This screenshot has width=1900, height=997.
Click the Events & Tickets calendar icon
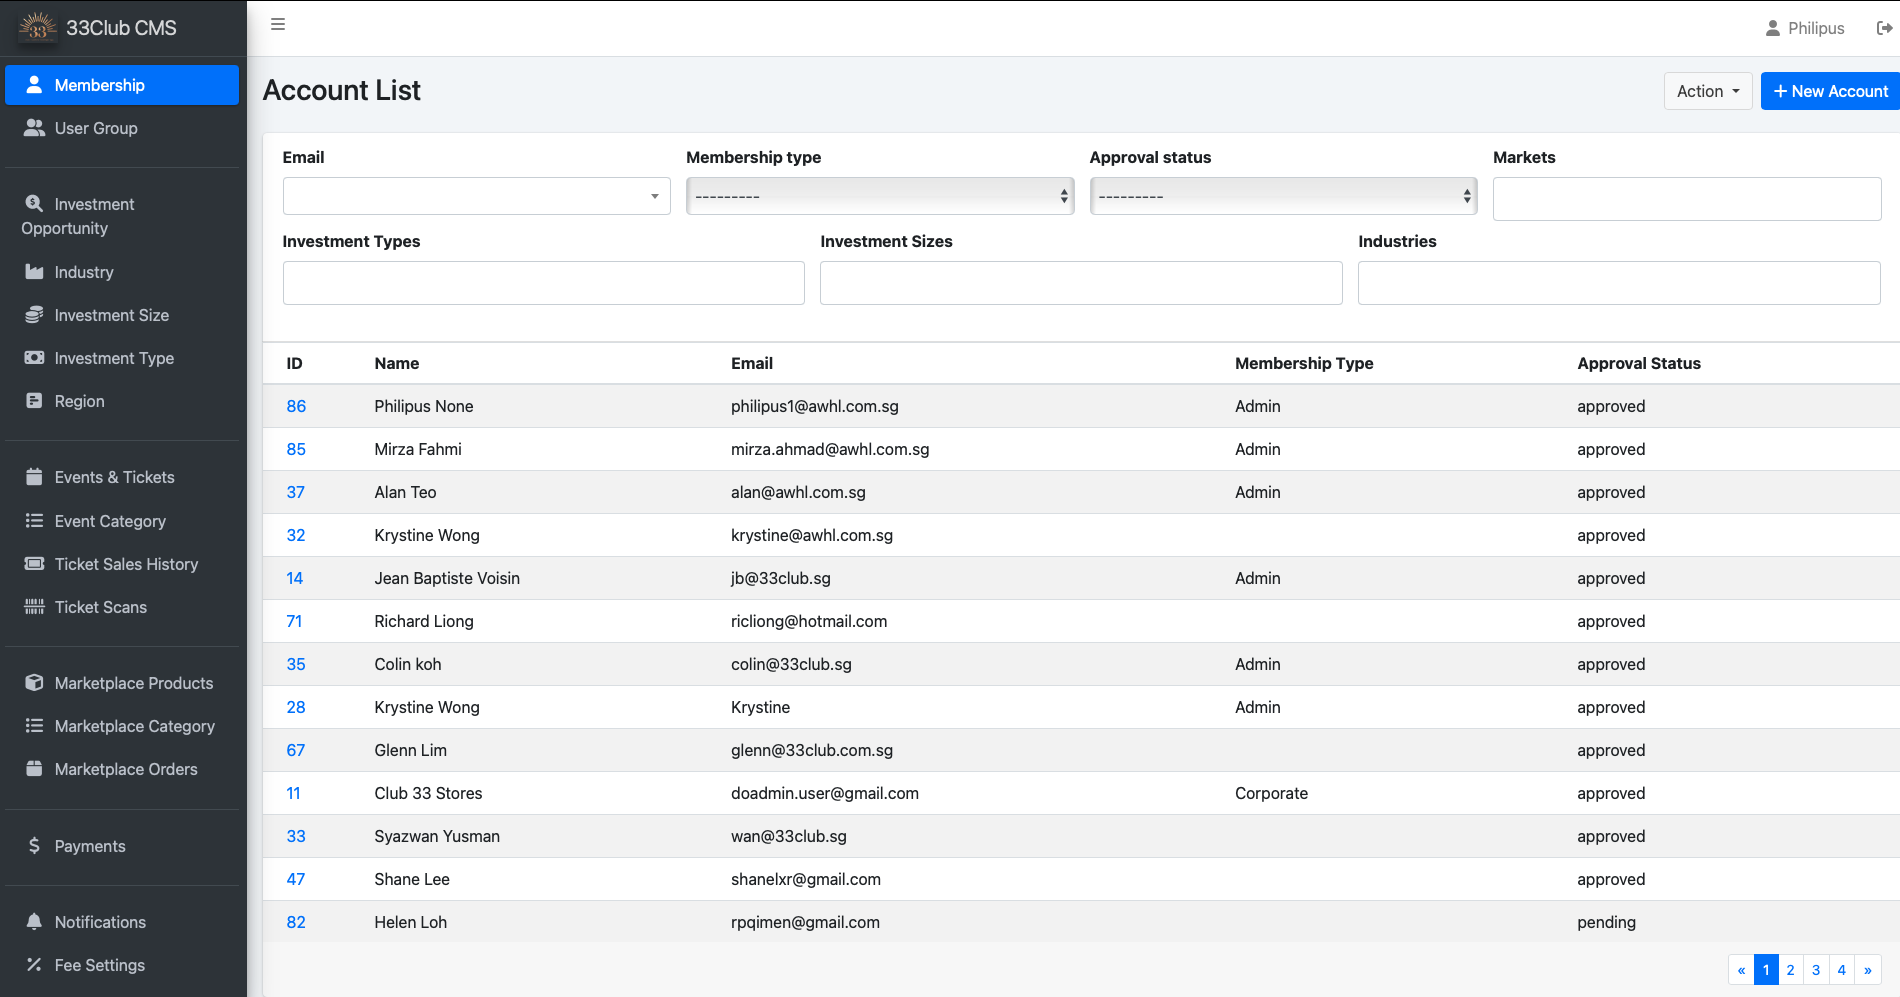[34, 477]
